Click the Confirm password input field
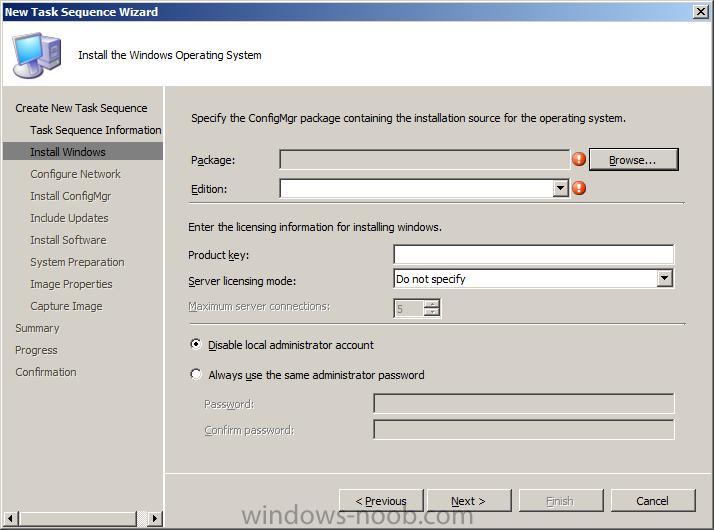 pyautogui.click(x=524, y=429)
